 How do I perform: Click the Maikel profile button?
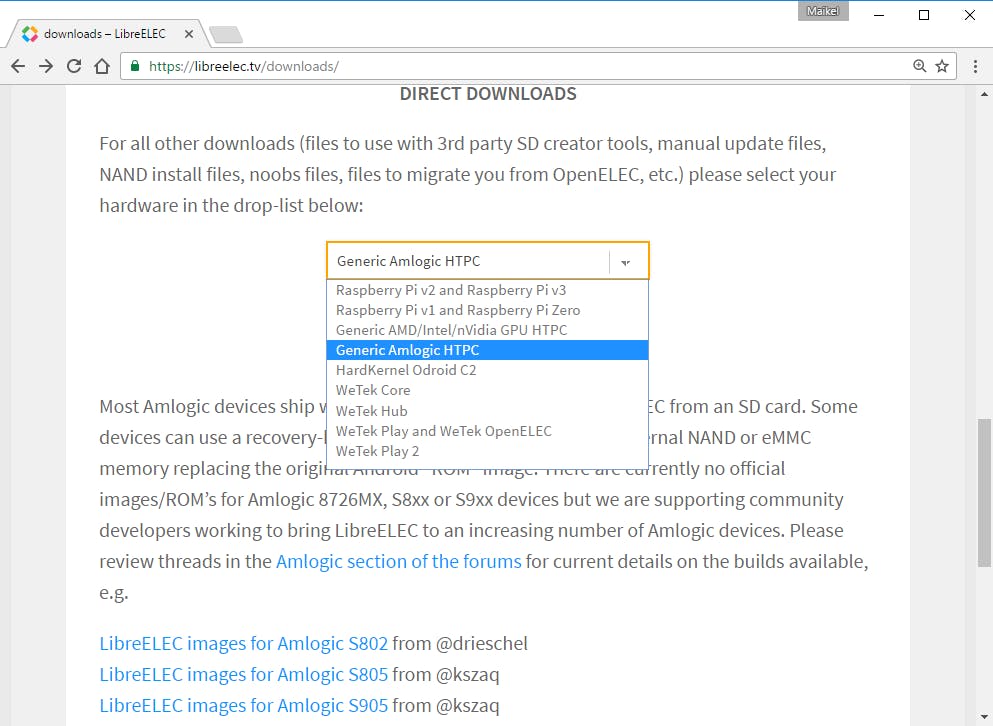[x=823, y=11]
